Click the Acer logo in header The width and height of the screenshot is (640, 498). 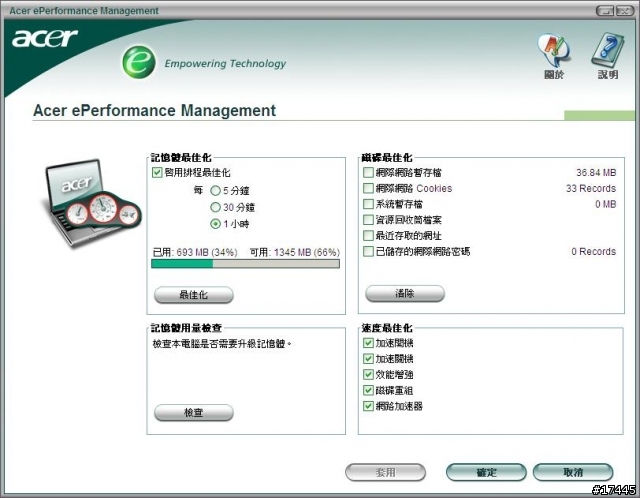(45, 38)
